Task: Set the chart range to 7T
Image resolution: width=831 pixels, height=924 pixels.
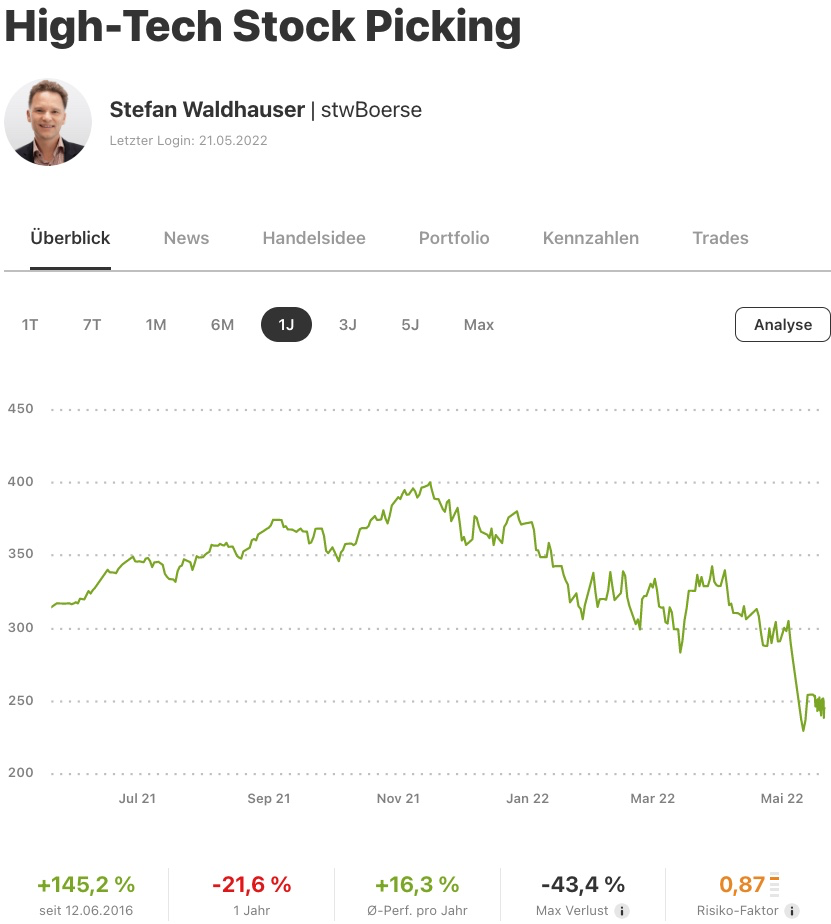Action: pyautogui.click(x=92, y=325)
